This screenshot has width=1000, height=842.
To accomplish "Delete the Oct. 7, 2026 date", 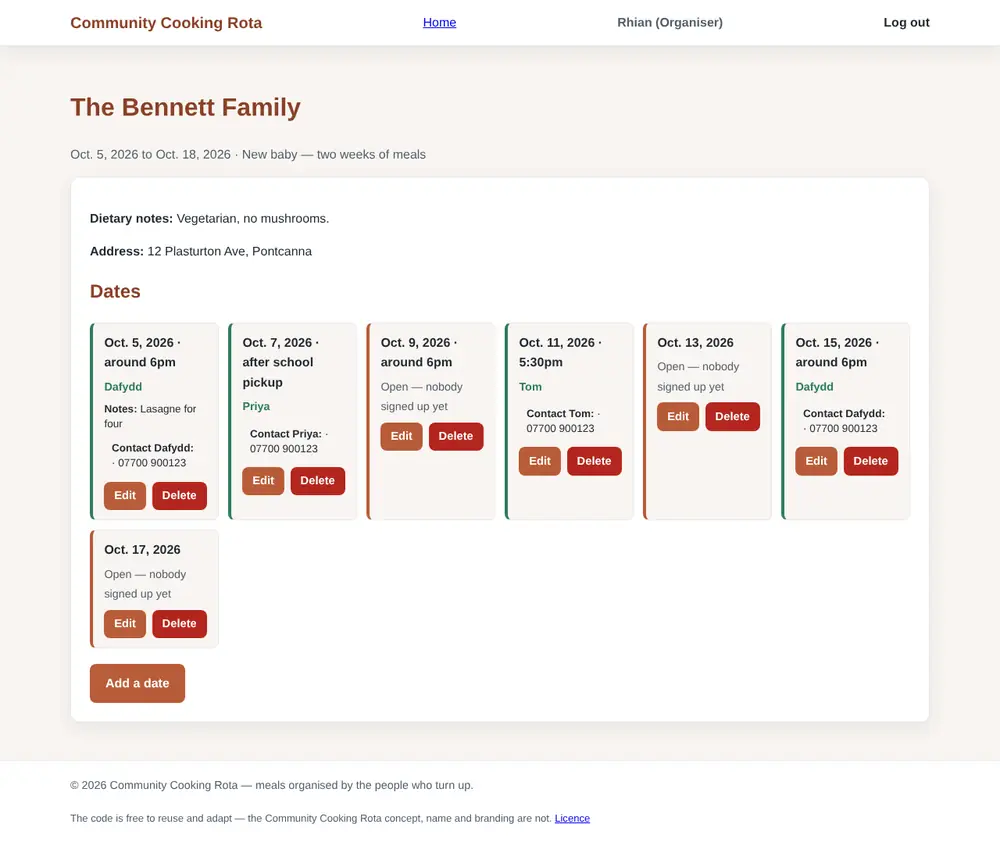I will (318, 481).
